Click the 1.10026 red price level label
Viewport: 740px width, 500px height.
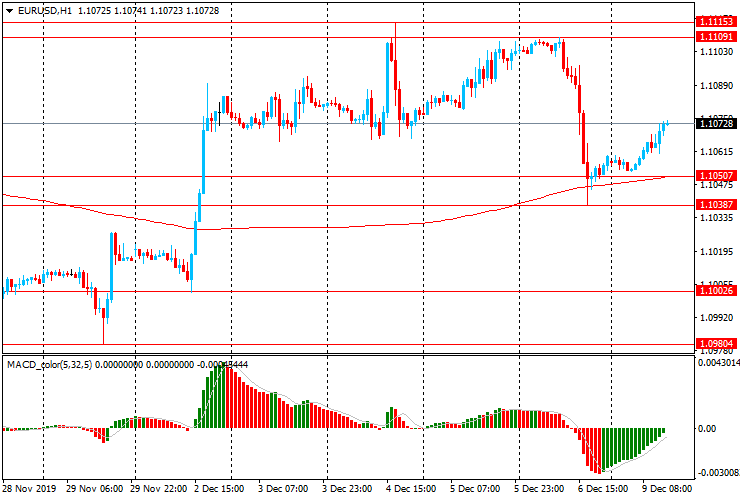pyautogui.click(x=716, y=291)
